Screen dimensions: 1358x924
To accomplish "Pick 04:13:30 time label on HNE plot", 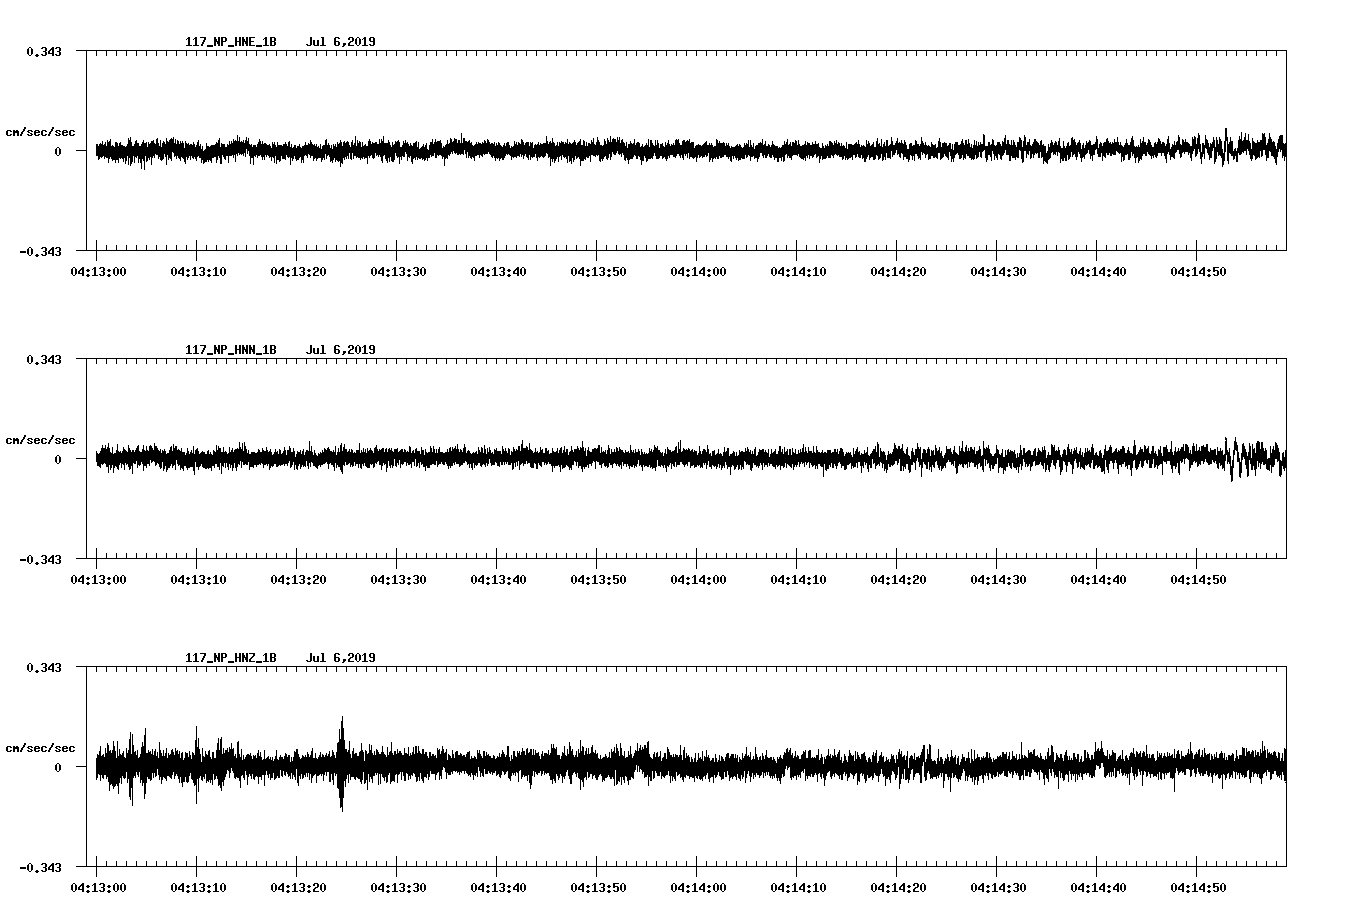I will coord(397,271).
